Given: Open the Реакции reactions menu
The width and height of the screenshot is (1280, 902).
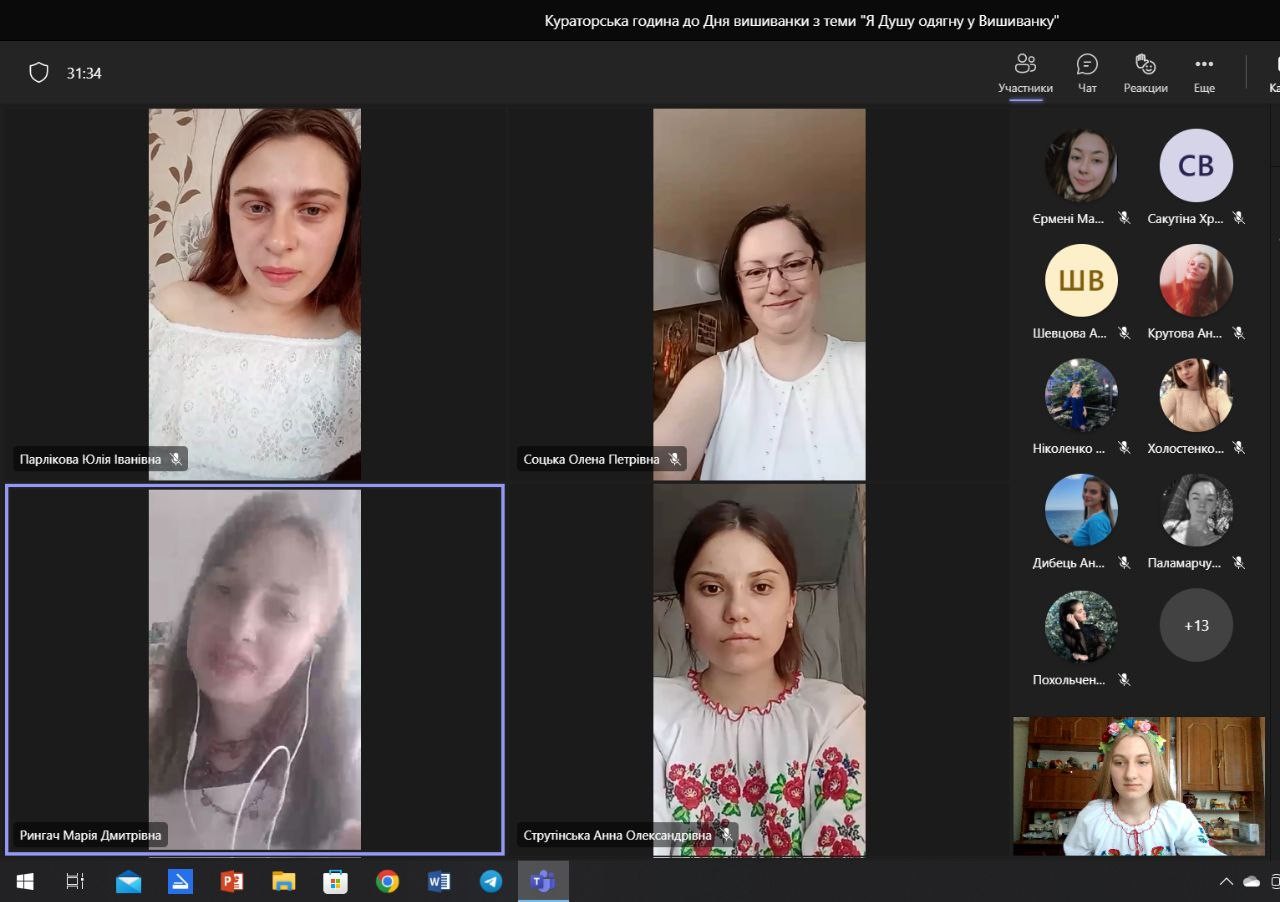Looking at the screenshot, I should 1145,73.
